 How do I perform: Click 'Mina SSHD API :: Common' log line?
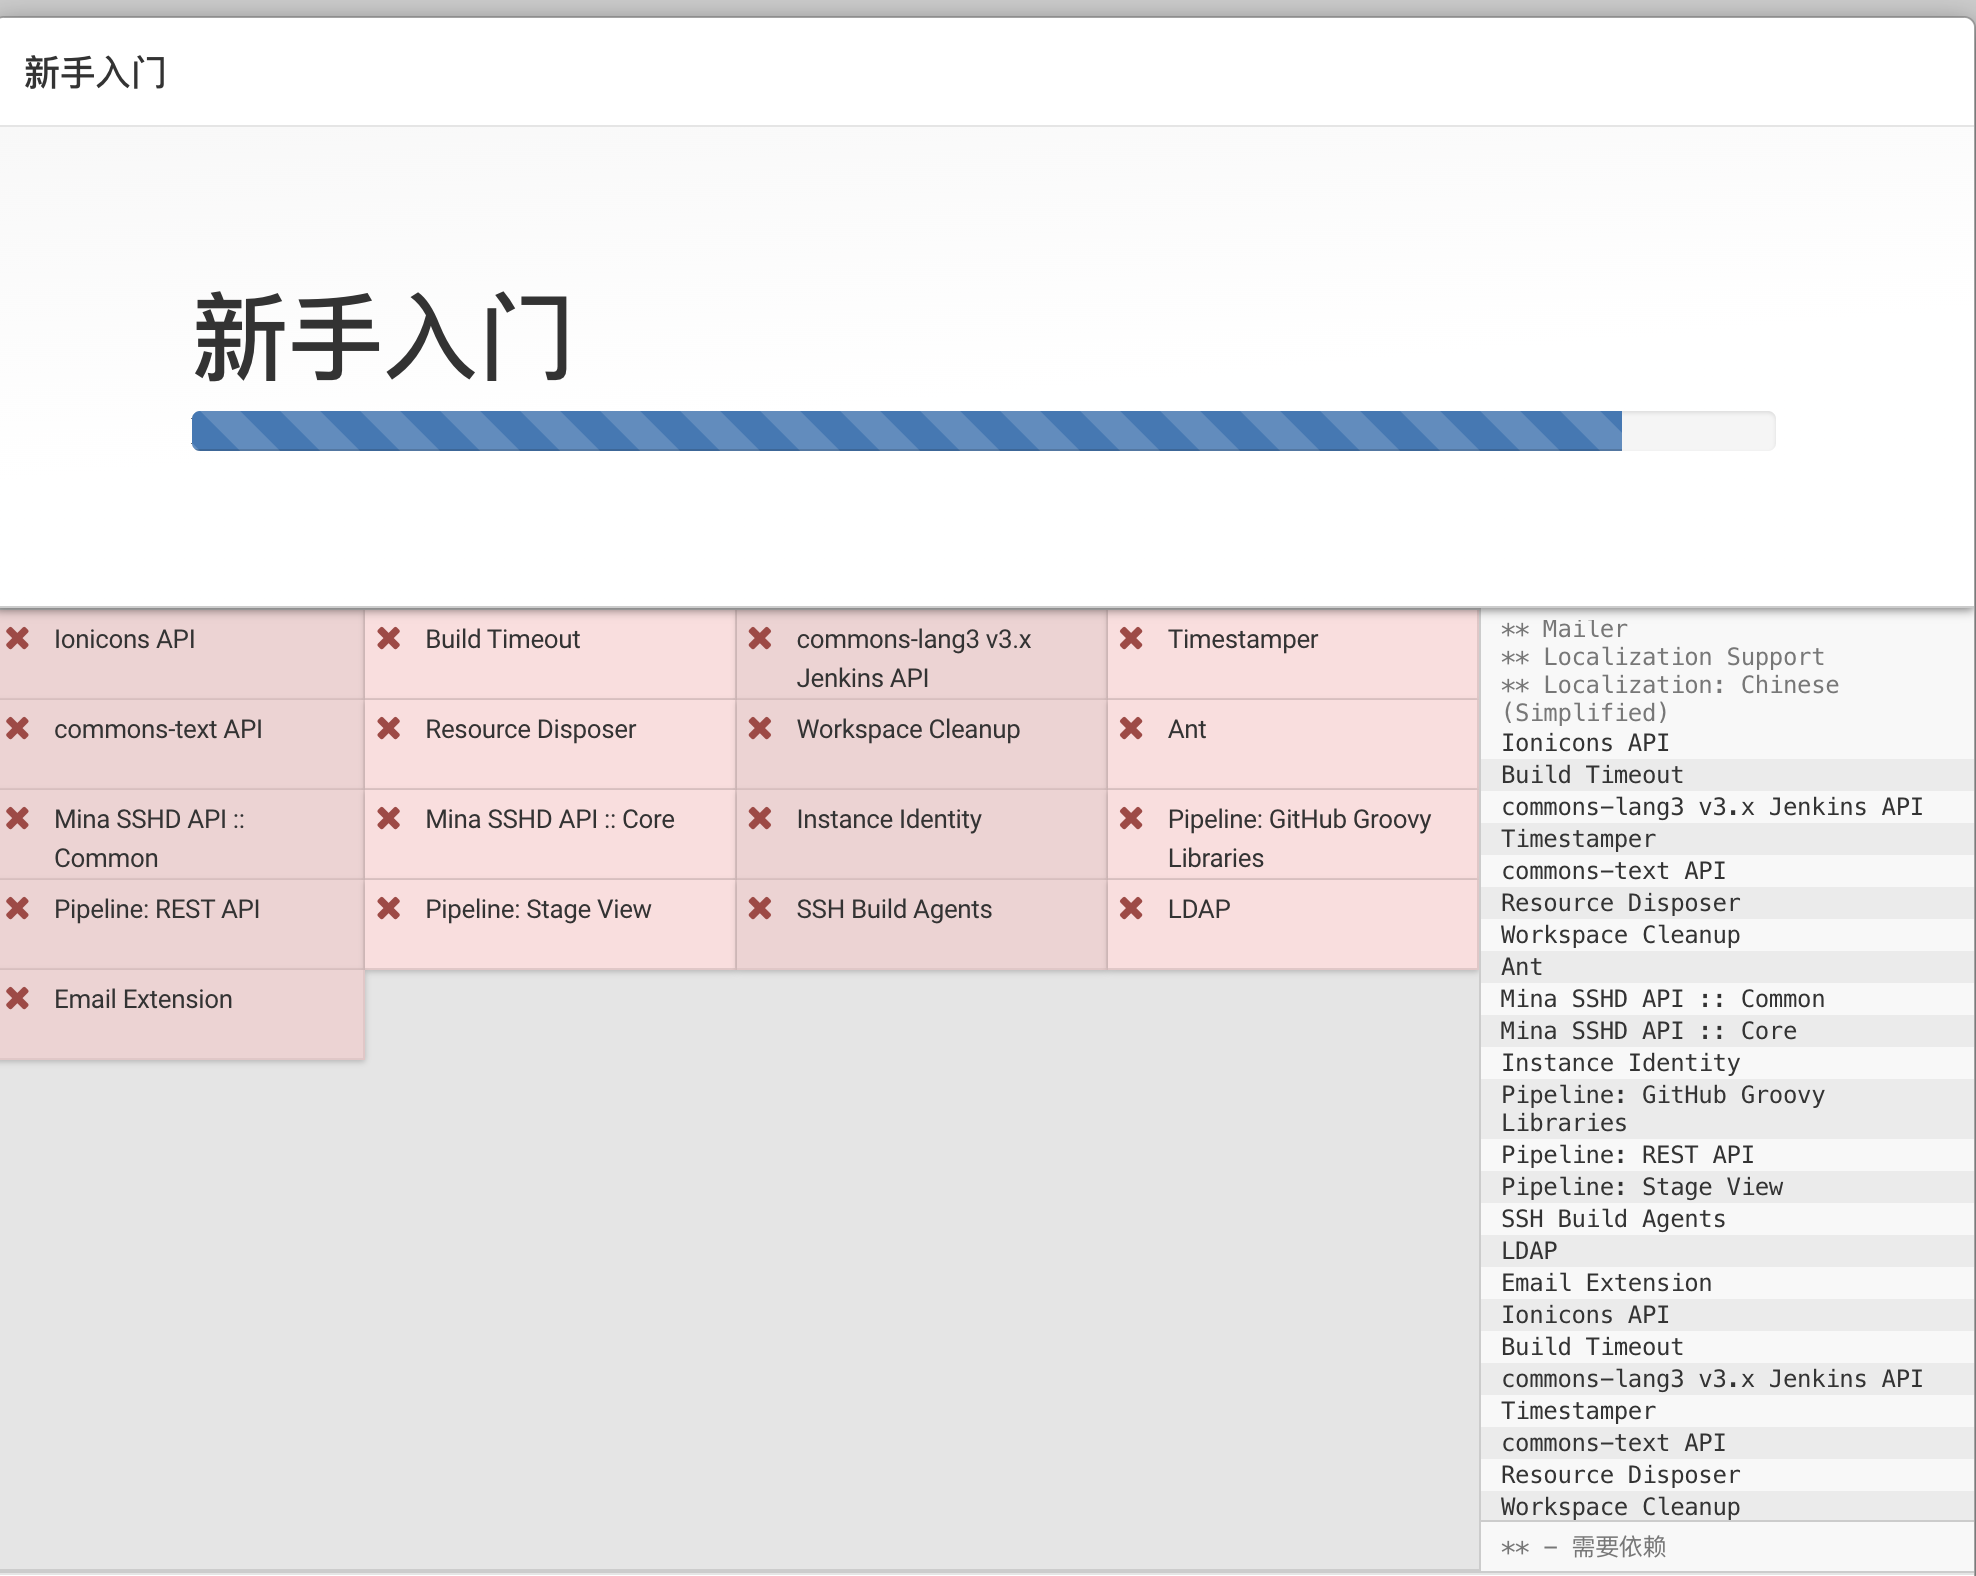click(1663, 999)
